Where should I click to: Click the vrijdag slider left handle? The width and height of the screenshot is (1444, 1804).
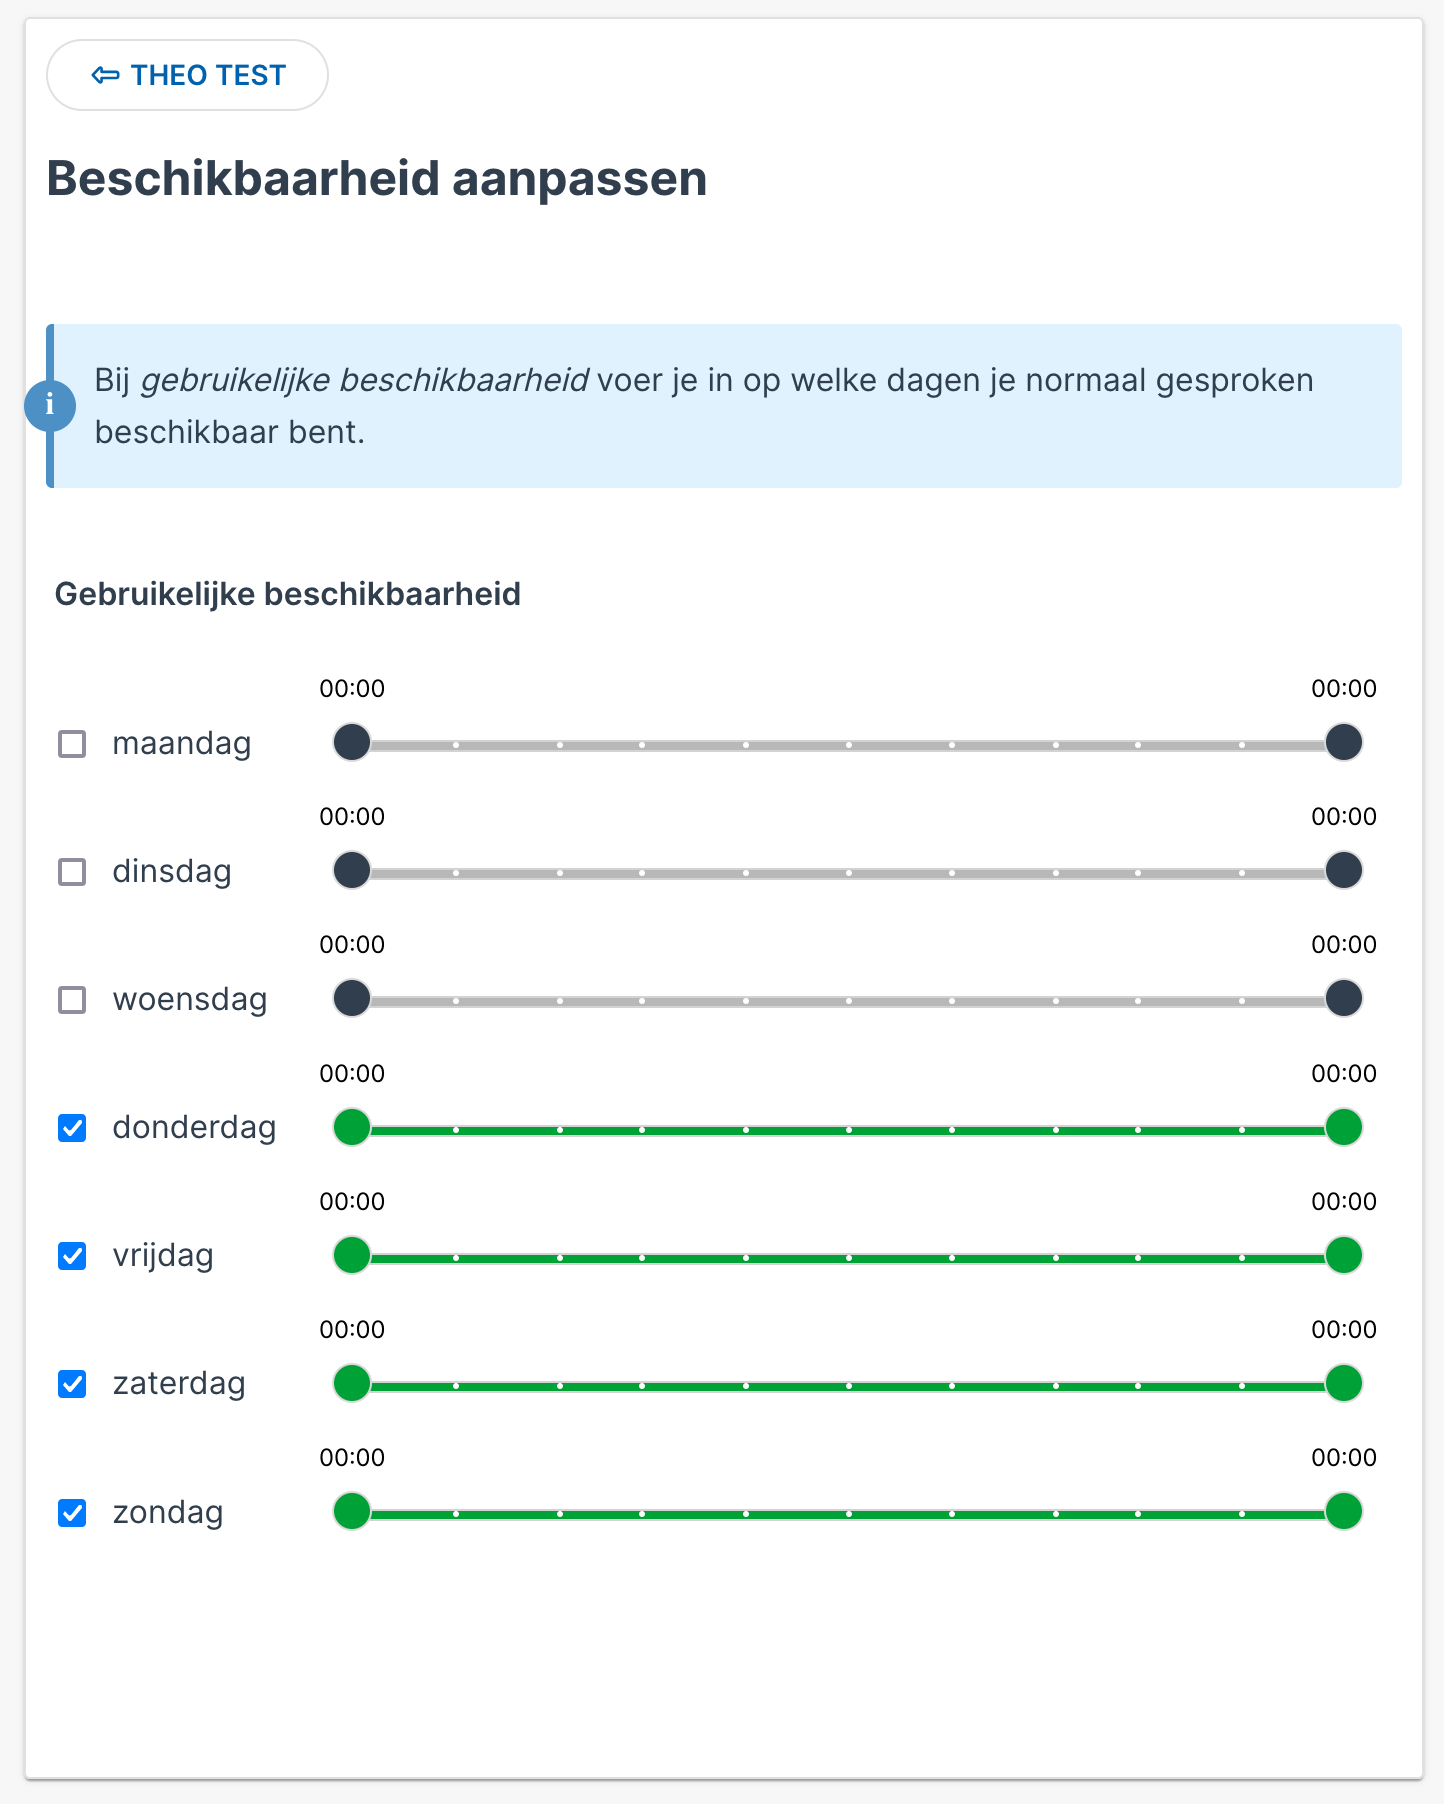tap(352, 1255)
